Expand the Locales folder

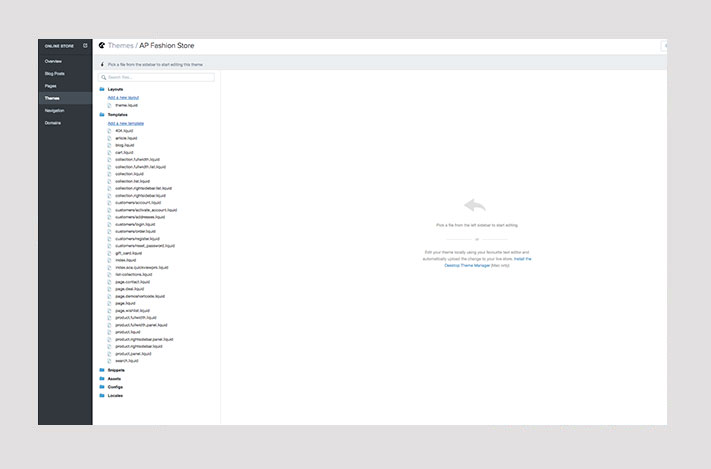(x=114, y=395)
